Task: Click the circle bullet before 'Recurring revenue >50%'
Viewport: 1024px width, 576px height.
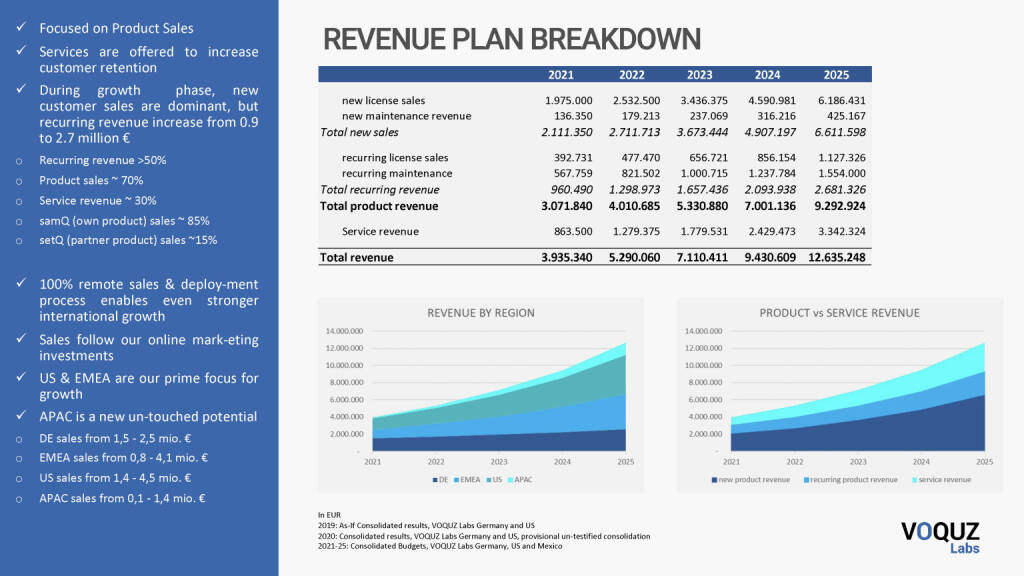Action: point(21,160)
